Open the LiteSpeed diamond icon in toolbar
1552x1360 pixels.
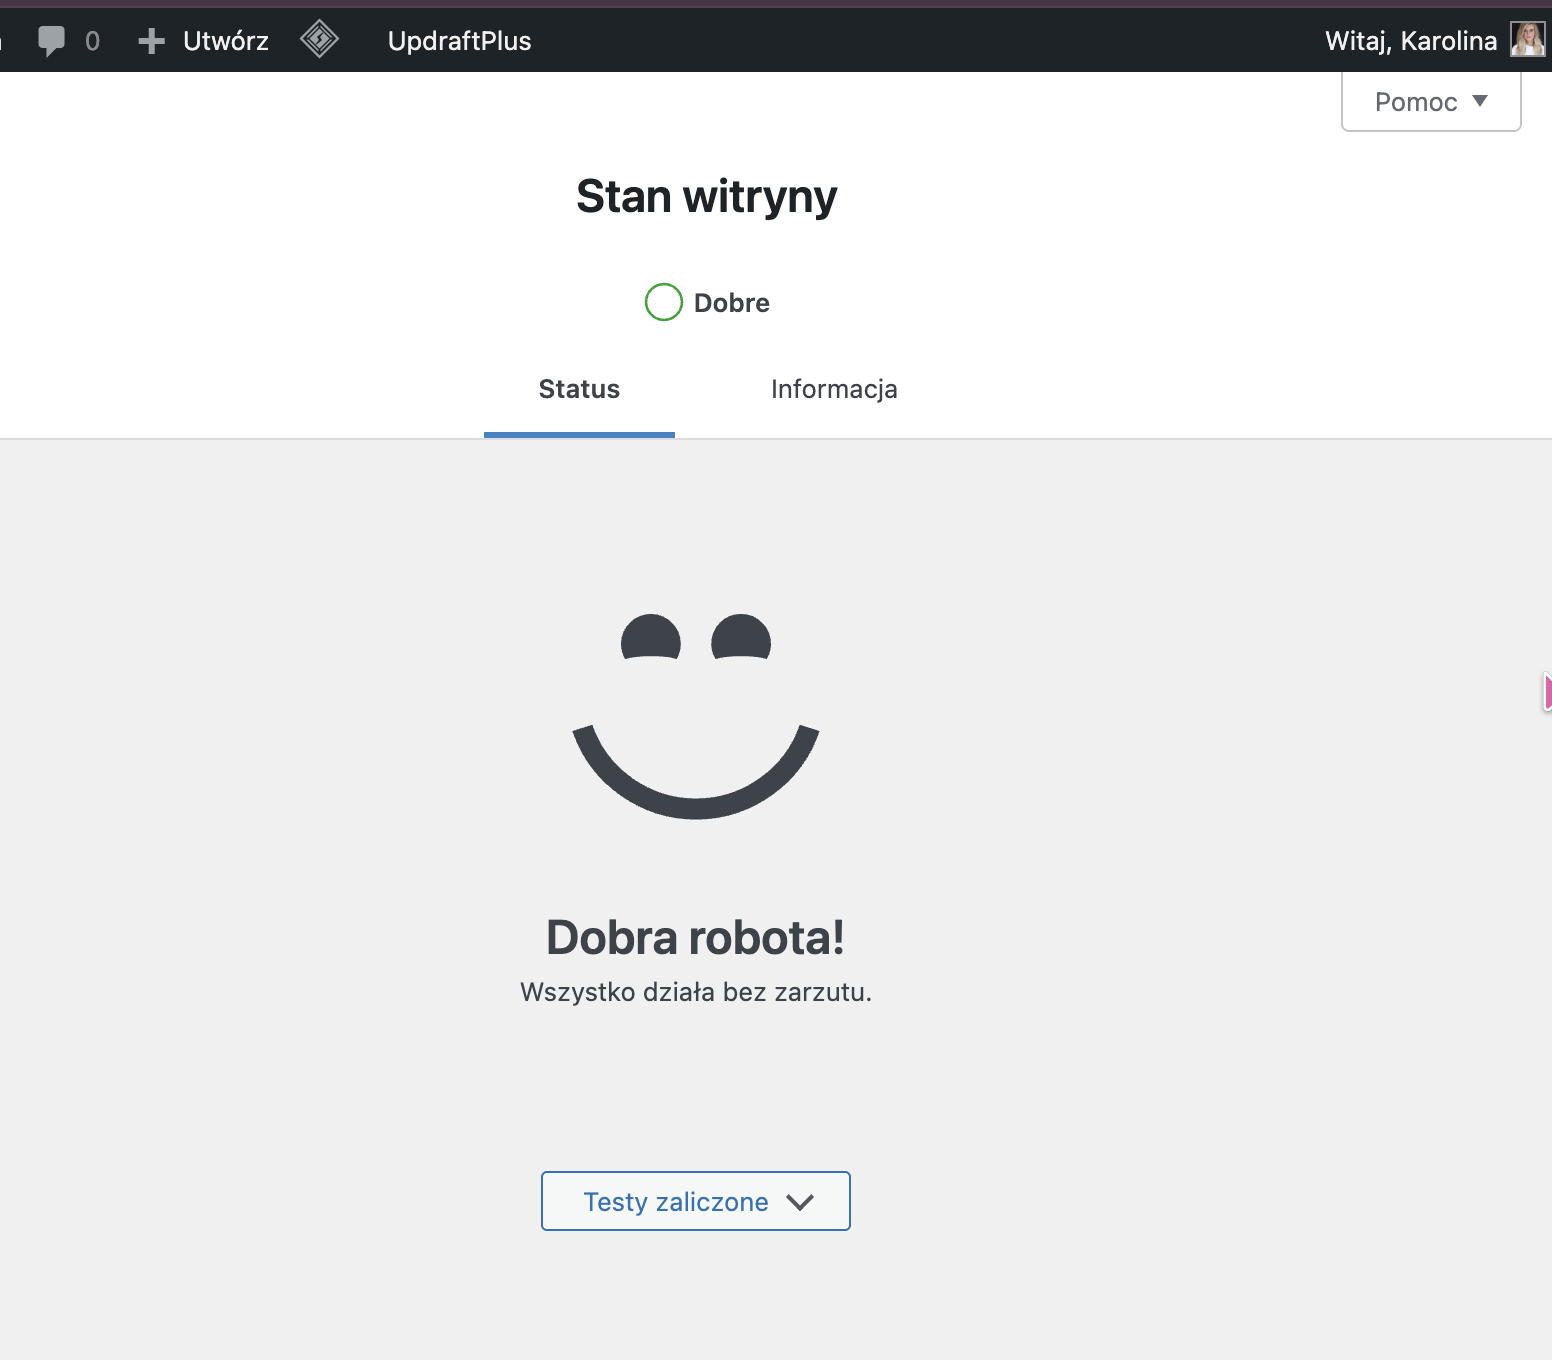click(319, 40)
